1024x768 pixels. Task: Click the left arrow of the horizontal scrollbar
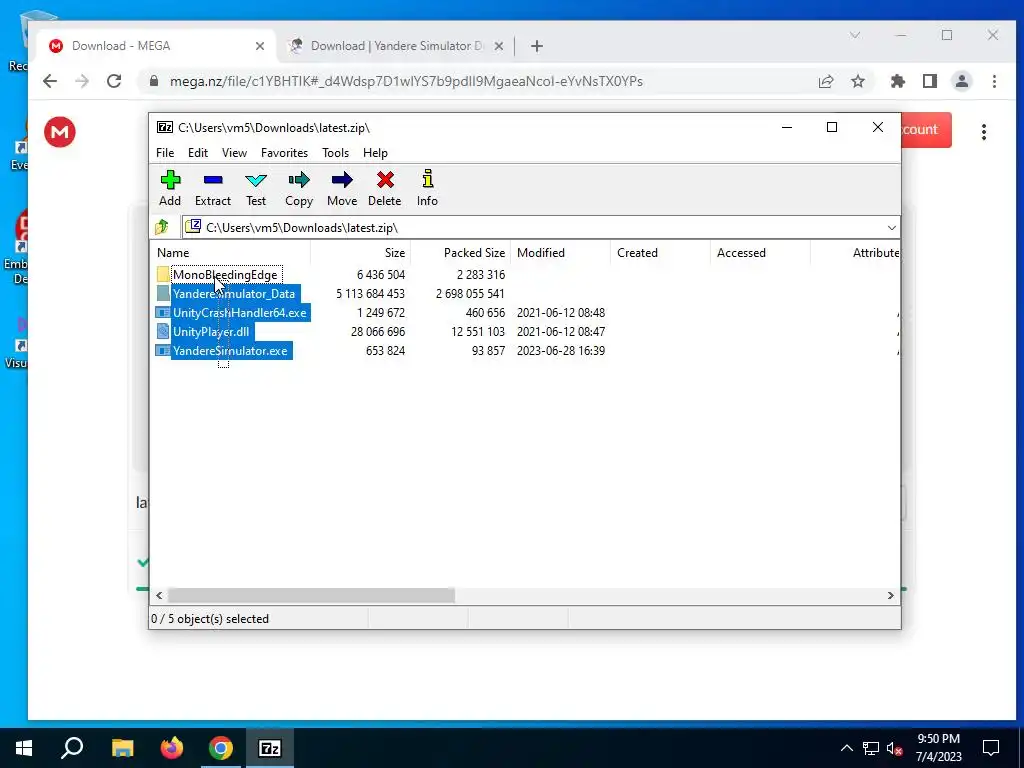159,595
